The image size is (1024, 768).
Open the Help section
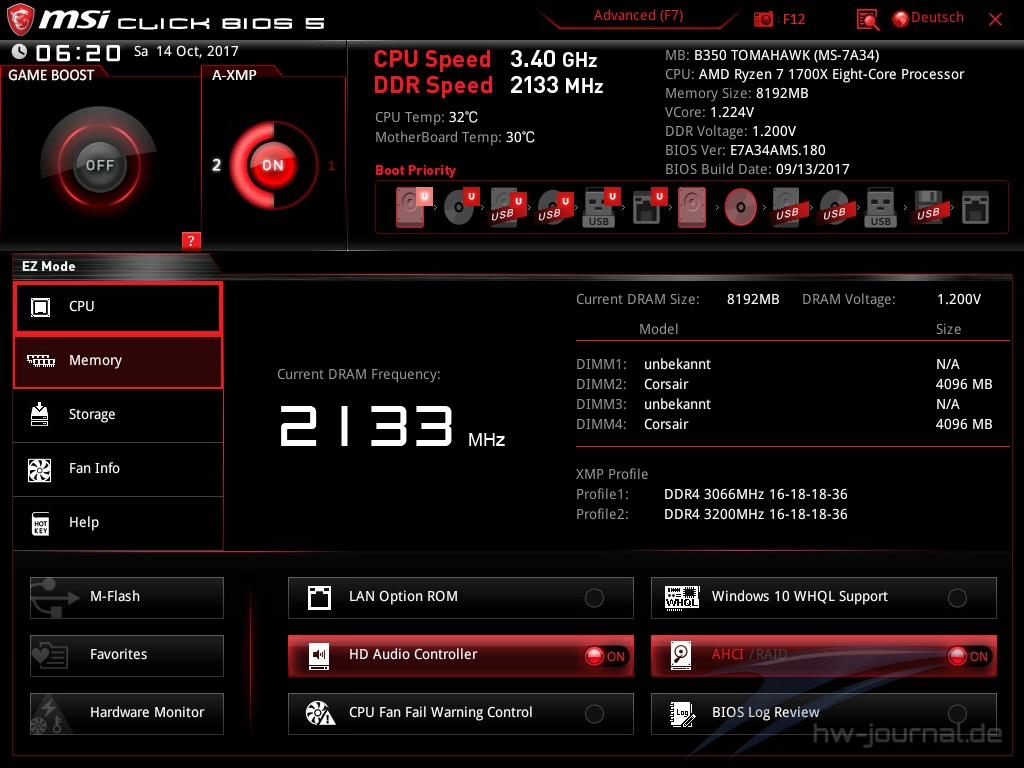click(118, 524)
